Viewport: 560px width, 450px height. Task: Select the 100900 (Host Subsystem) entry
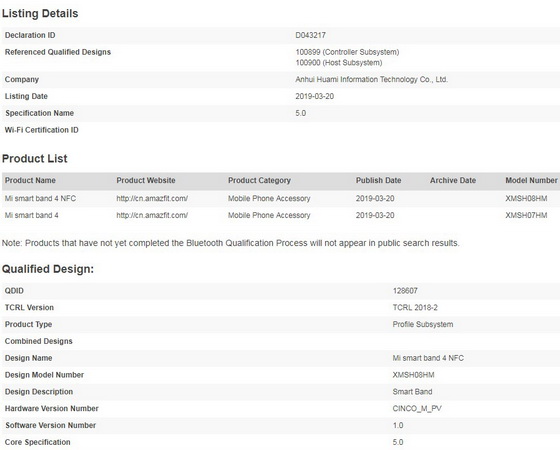click(x=339, y=62)
